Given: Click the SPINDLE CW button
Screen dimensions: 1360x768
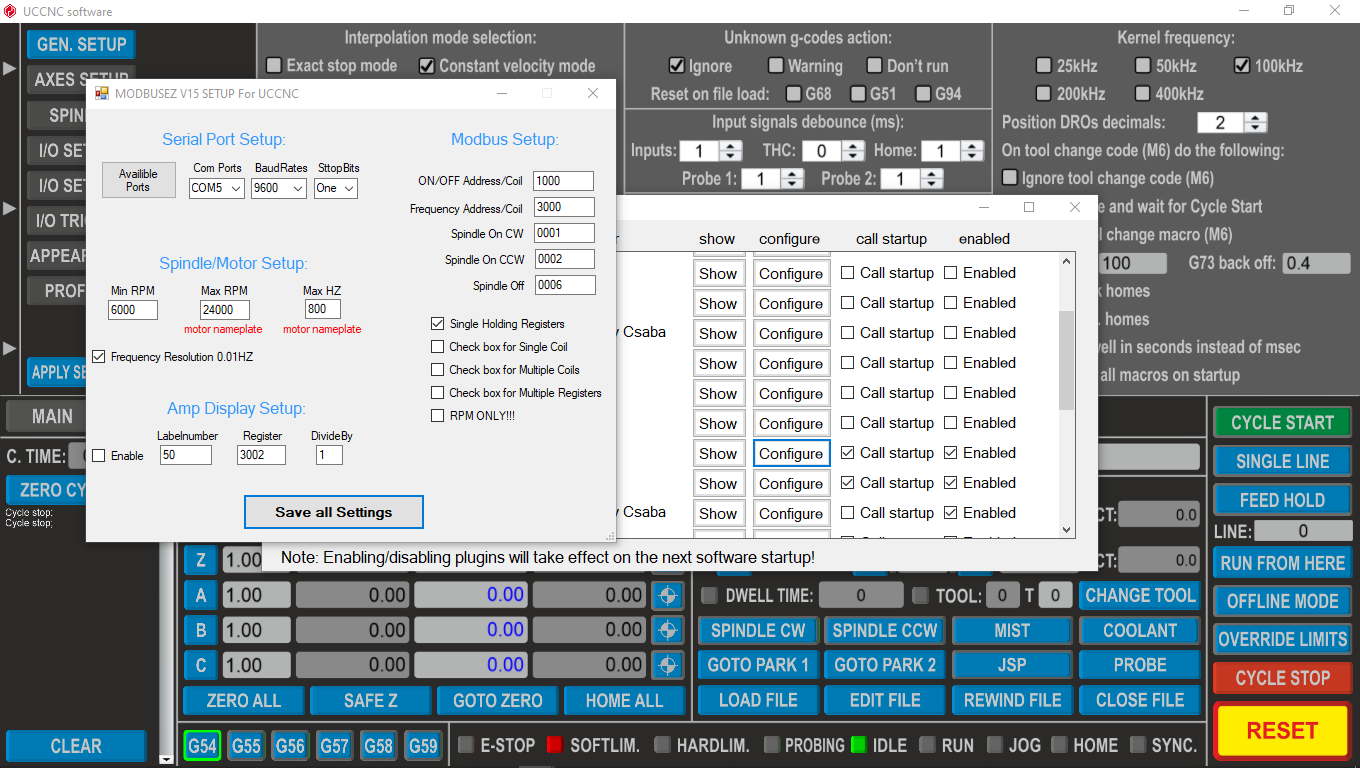Looking at the screenshot, I should pos(758,631).
